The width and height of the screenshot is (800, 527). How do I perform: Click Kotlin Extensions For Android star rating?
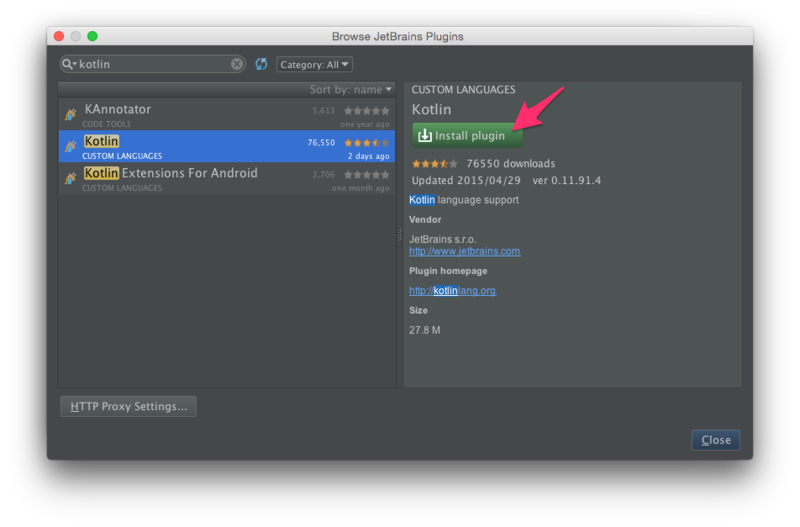coord(366,174)
